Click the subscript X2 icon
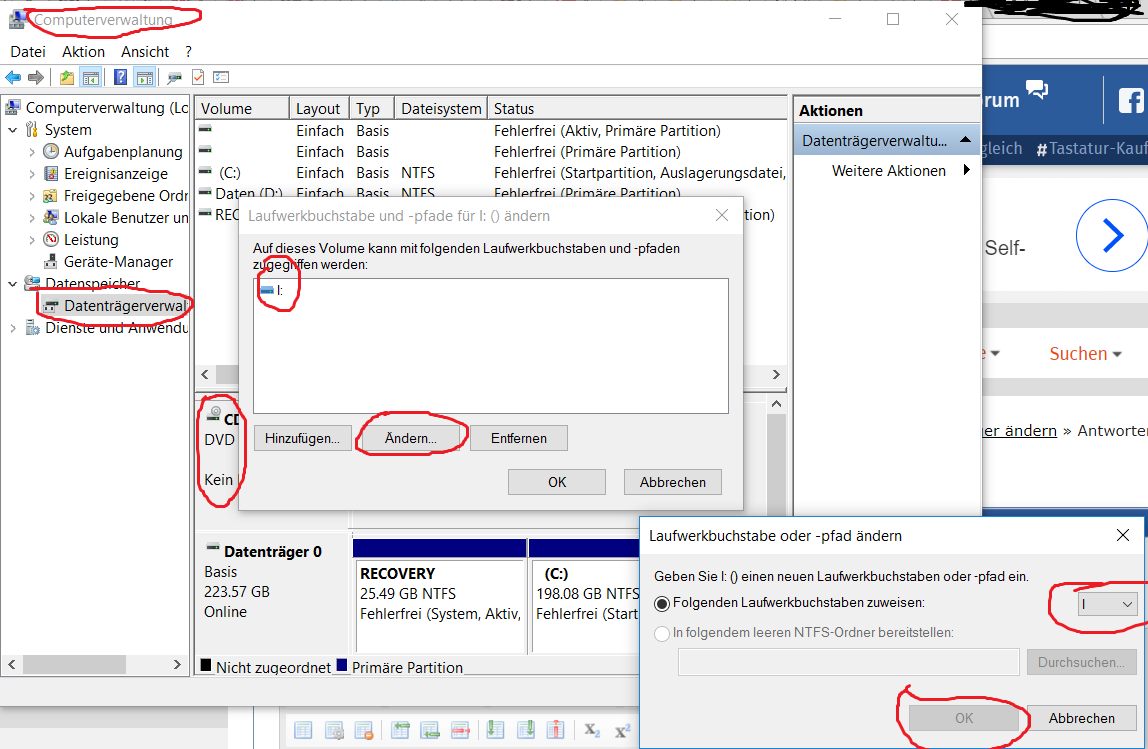 click(592, 731)
